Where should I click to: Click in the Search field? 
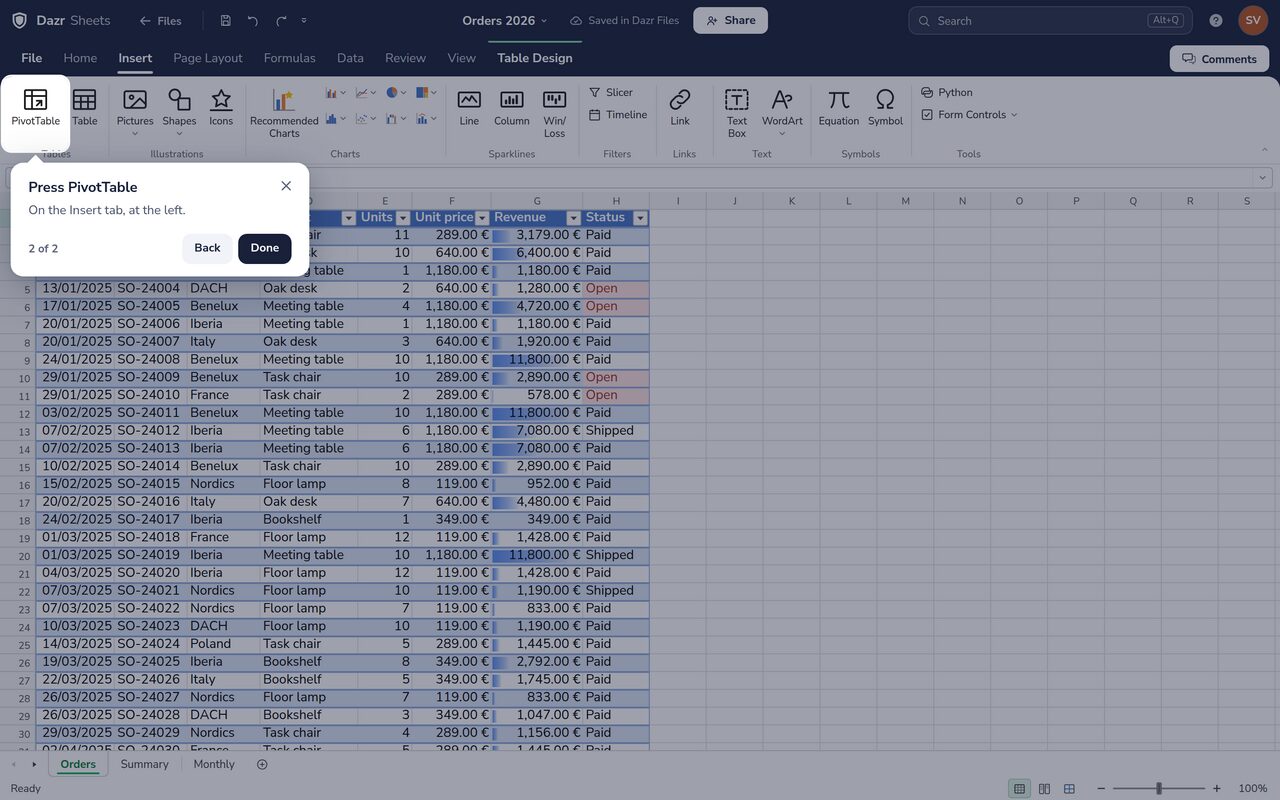(x=1051, y=21)
